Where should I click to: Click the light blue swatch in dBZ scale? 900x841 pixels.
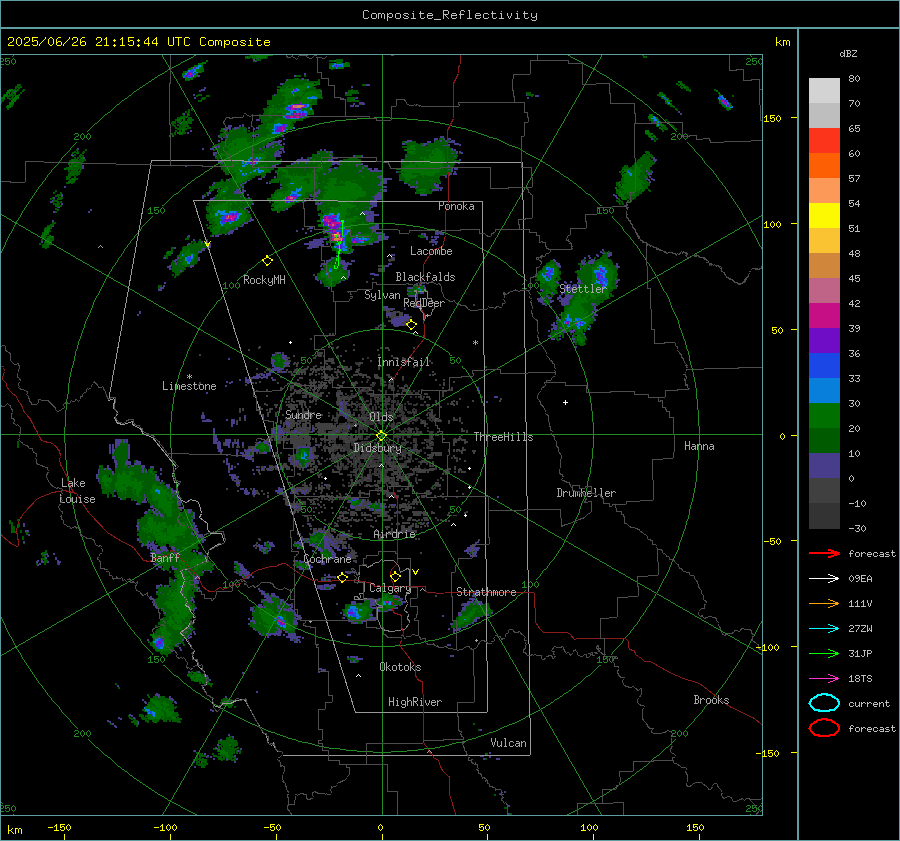point(824,390)
